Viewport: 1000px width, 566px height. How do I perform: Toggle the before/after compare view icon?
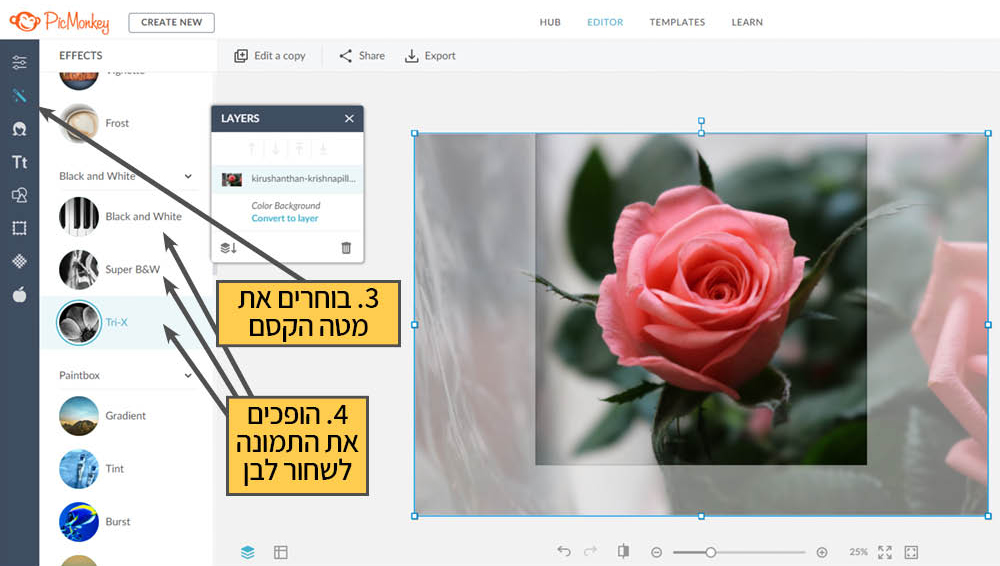624,552
